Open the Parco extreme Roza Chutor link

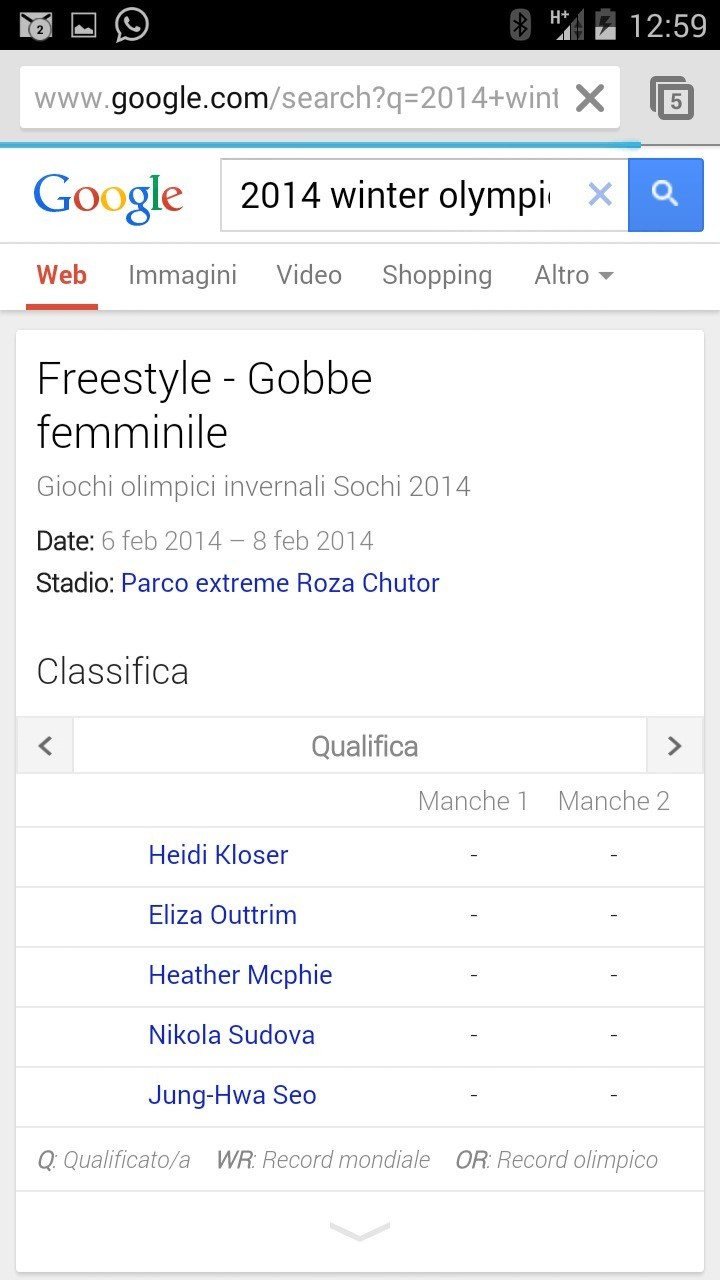pyautogui.click(x=280, y=583)
